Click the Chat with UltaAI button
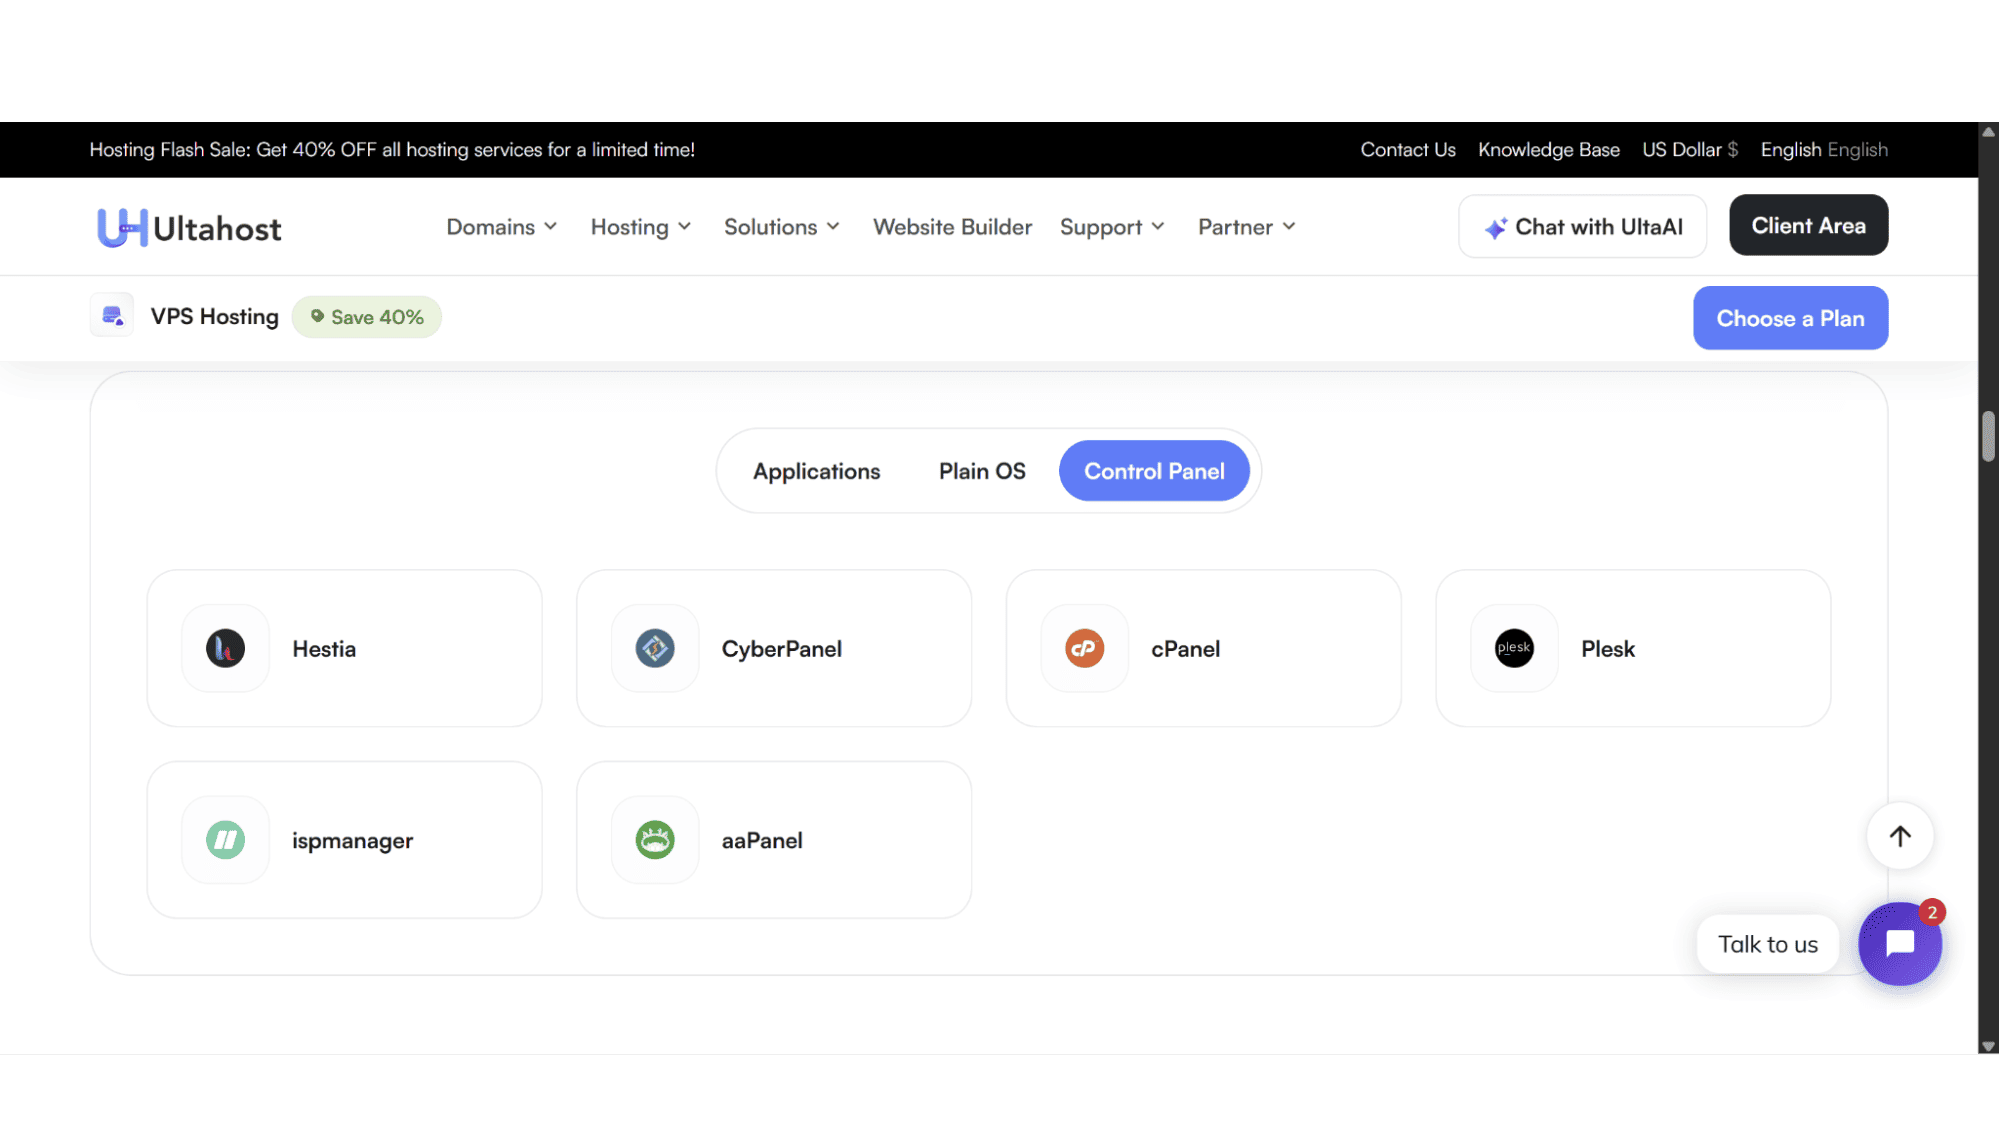Screen dimensions: 1999x1125 coord(1582,226)
